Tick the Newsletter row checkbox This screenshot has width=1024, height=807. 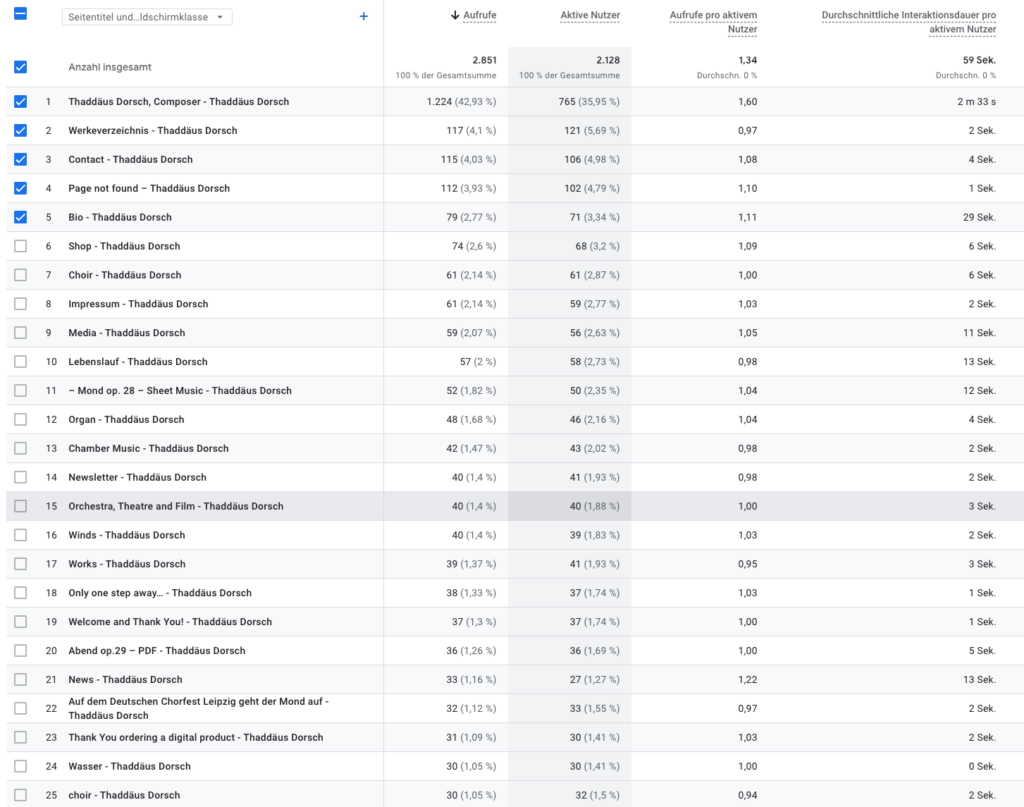point(20,477)
